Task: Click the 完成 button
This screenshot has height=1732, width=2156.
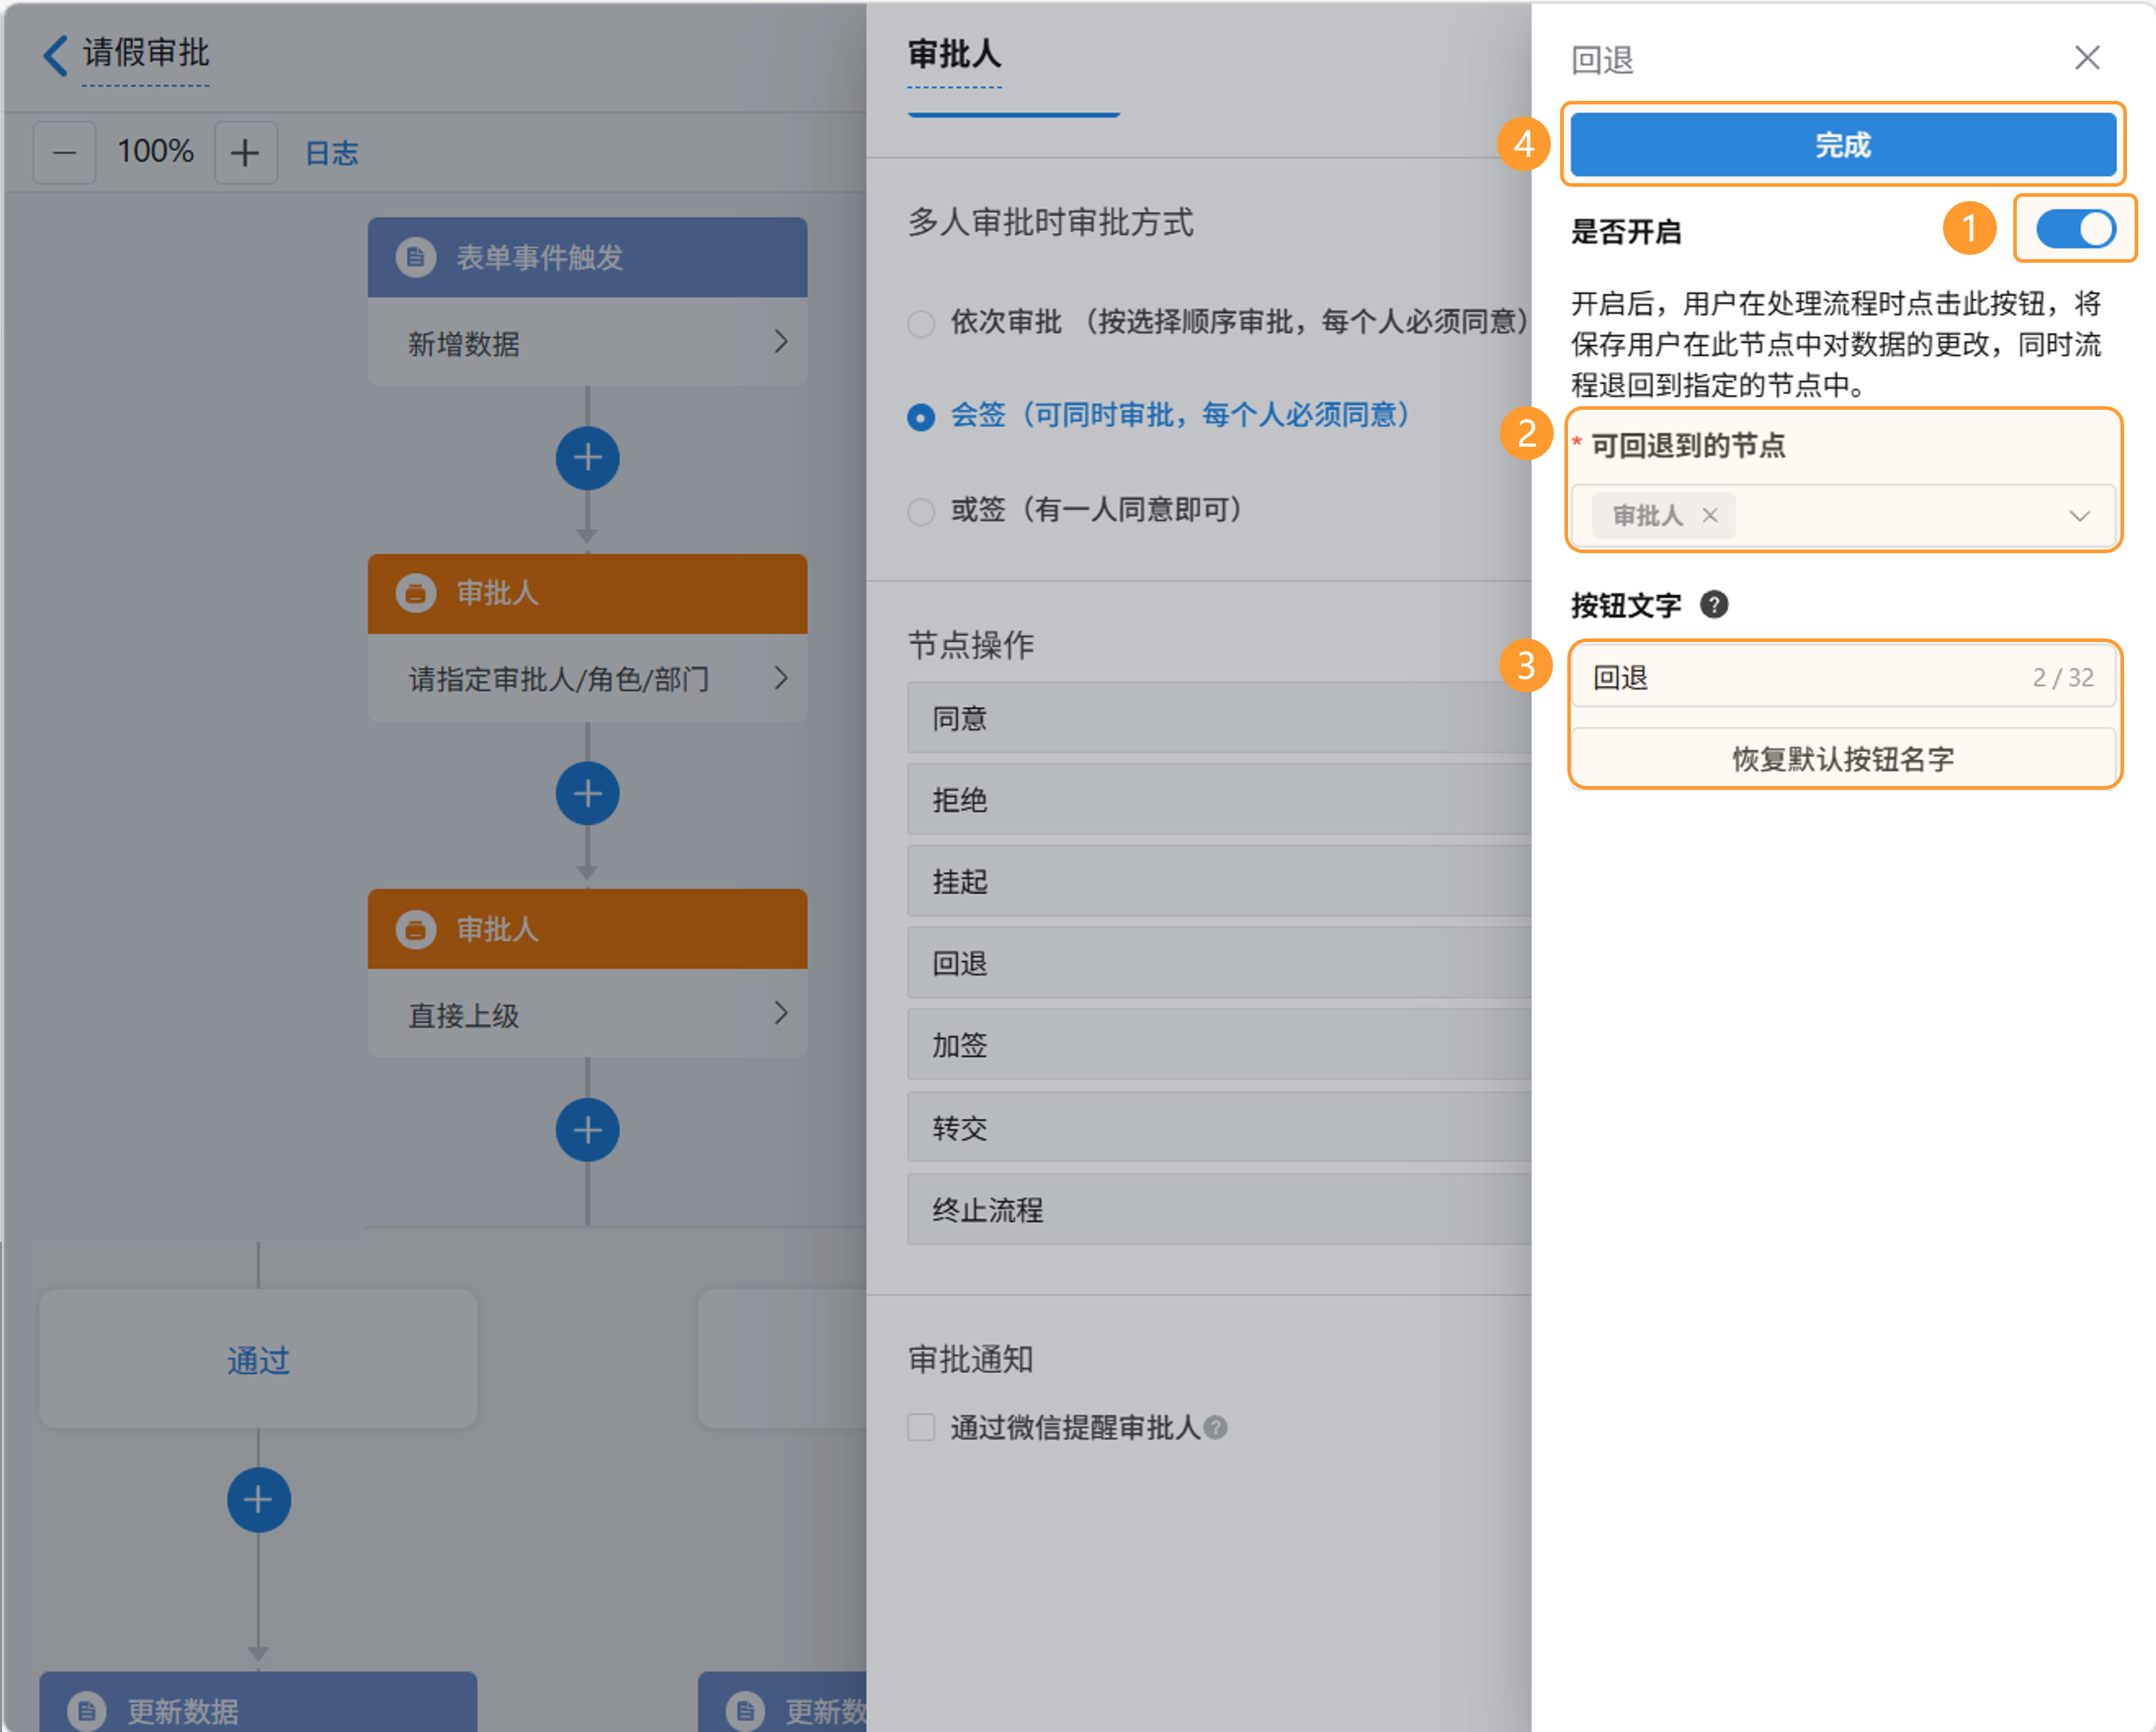Action: [1842, 145]
